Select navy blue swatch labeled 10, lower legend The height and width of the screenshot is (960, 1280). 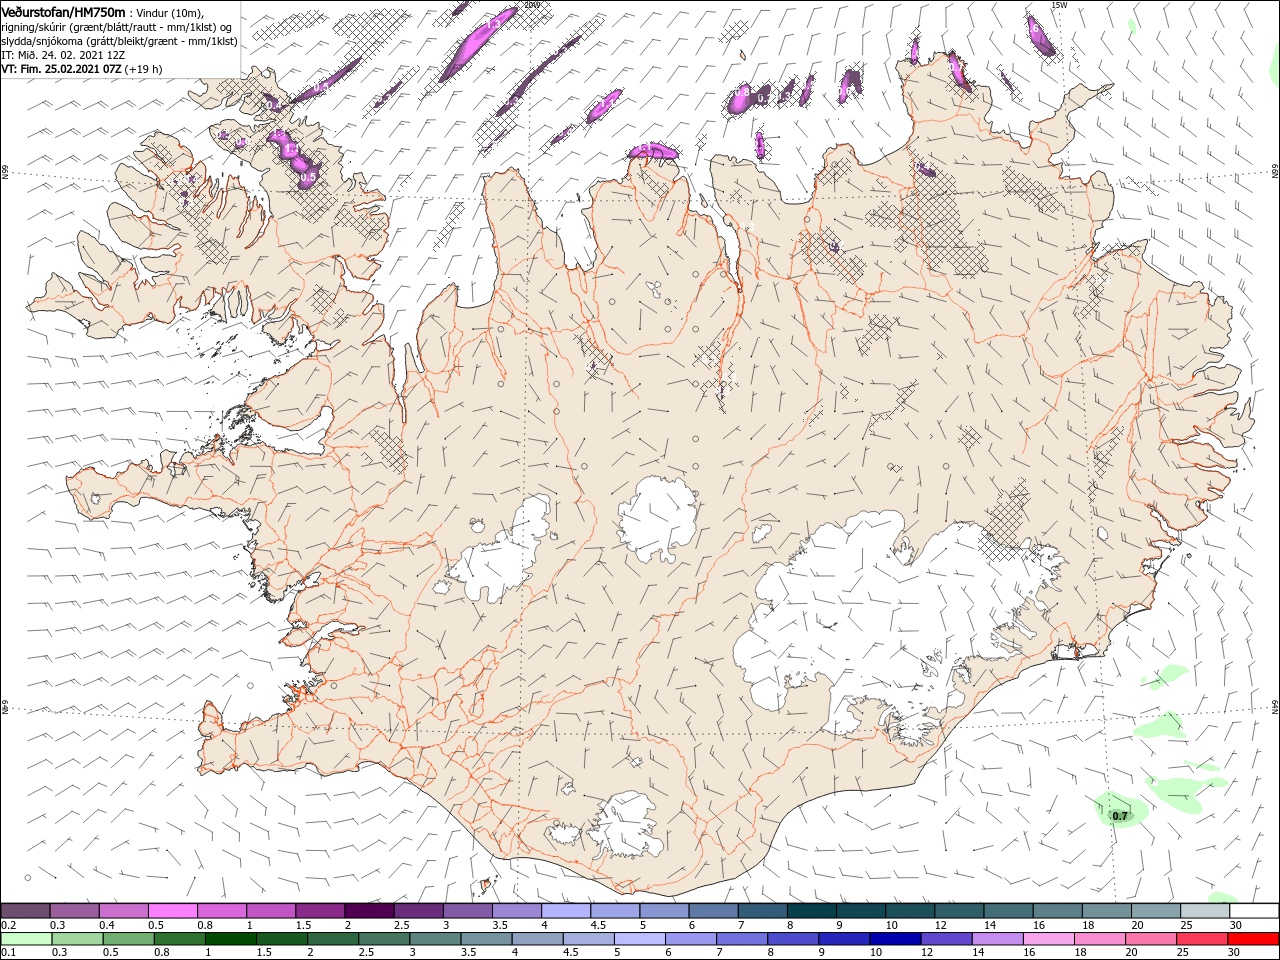pyautogui.click(x=894, y=939)
